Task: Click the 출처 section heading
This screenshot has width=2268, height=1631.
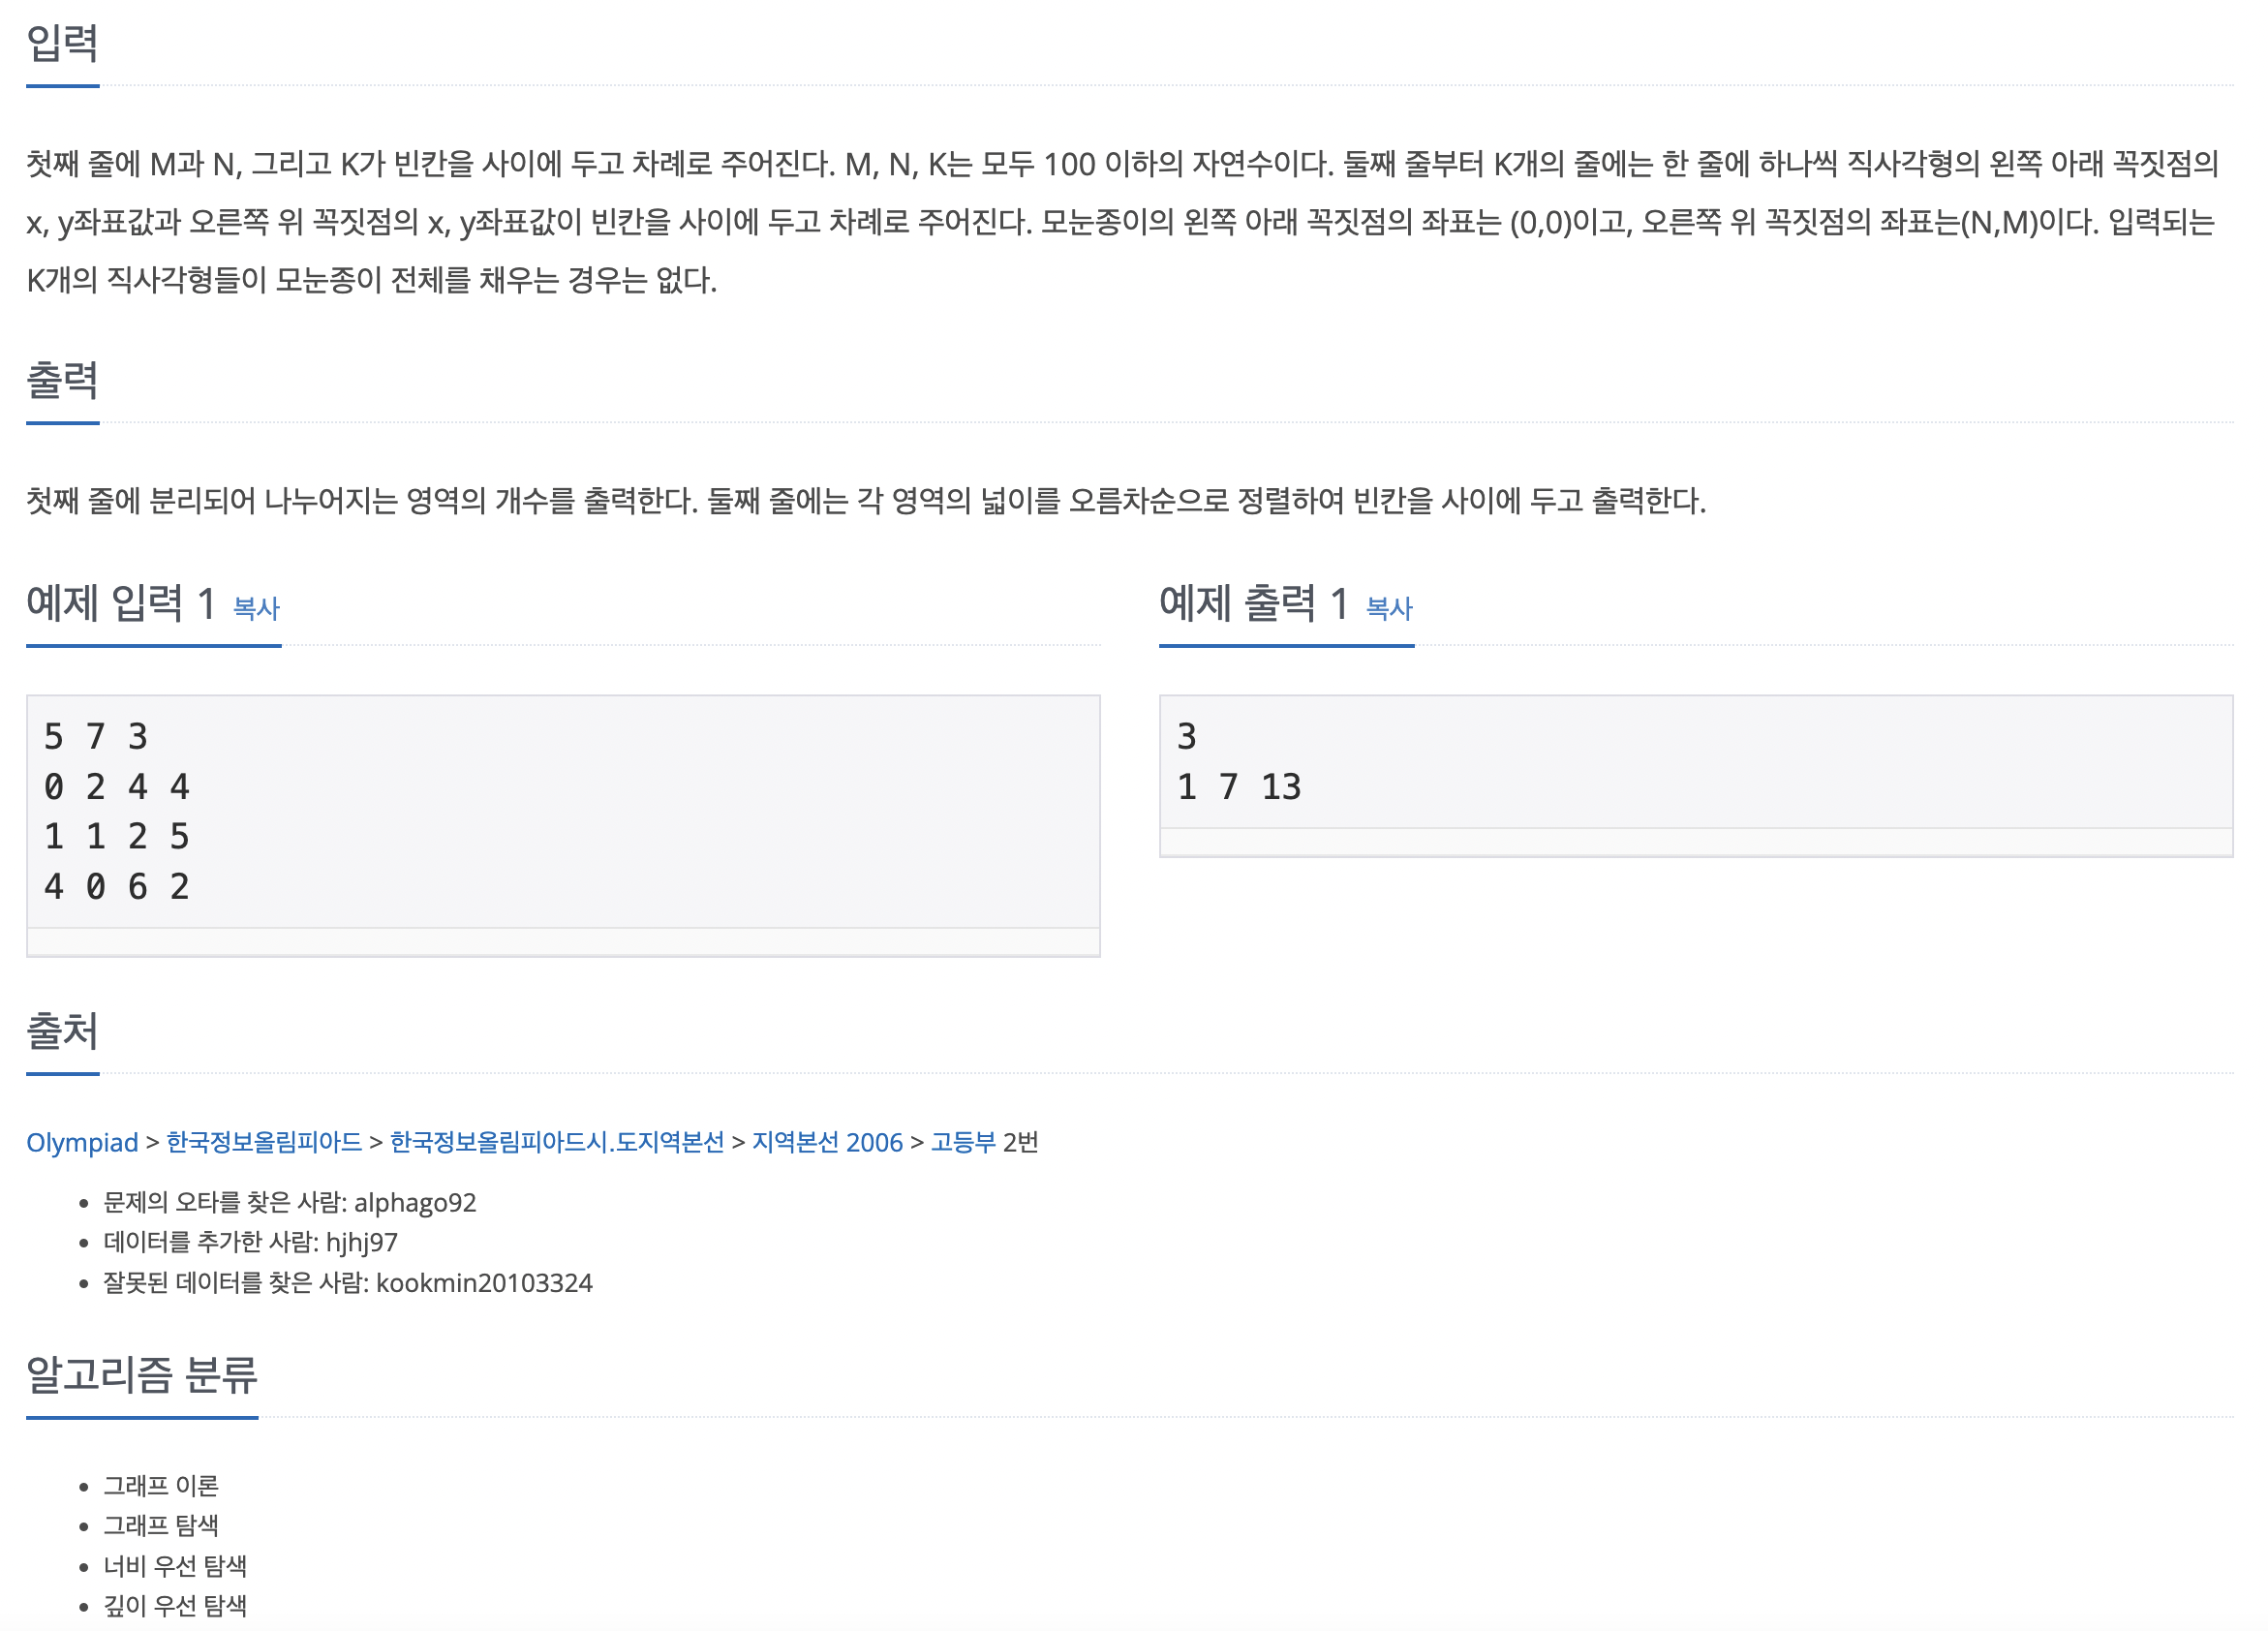Action: coord(62,1032)
